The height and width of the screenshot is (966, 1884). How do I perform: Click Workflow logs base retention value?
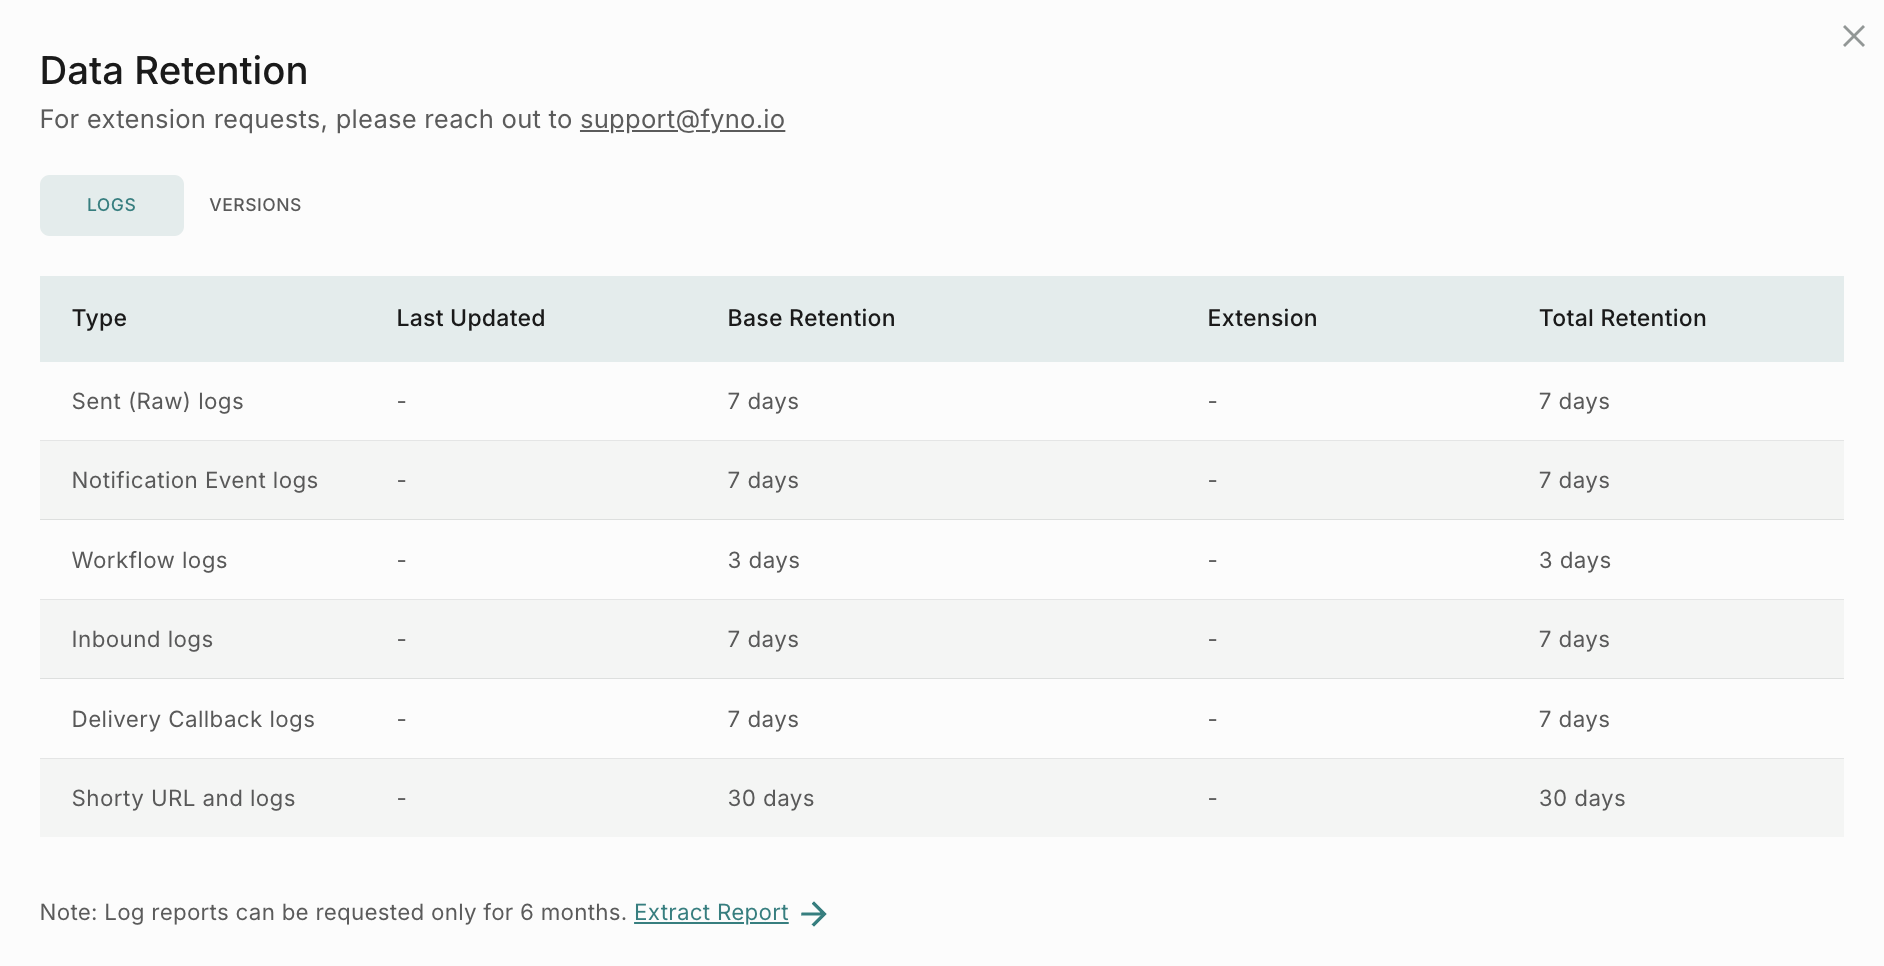(763, 560)
